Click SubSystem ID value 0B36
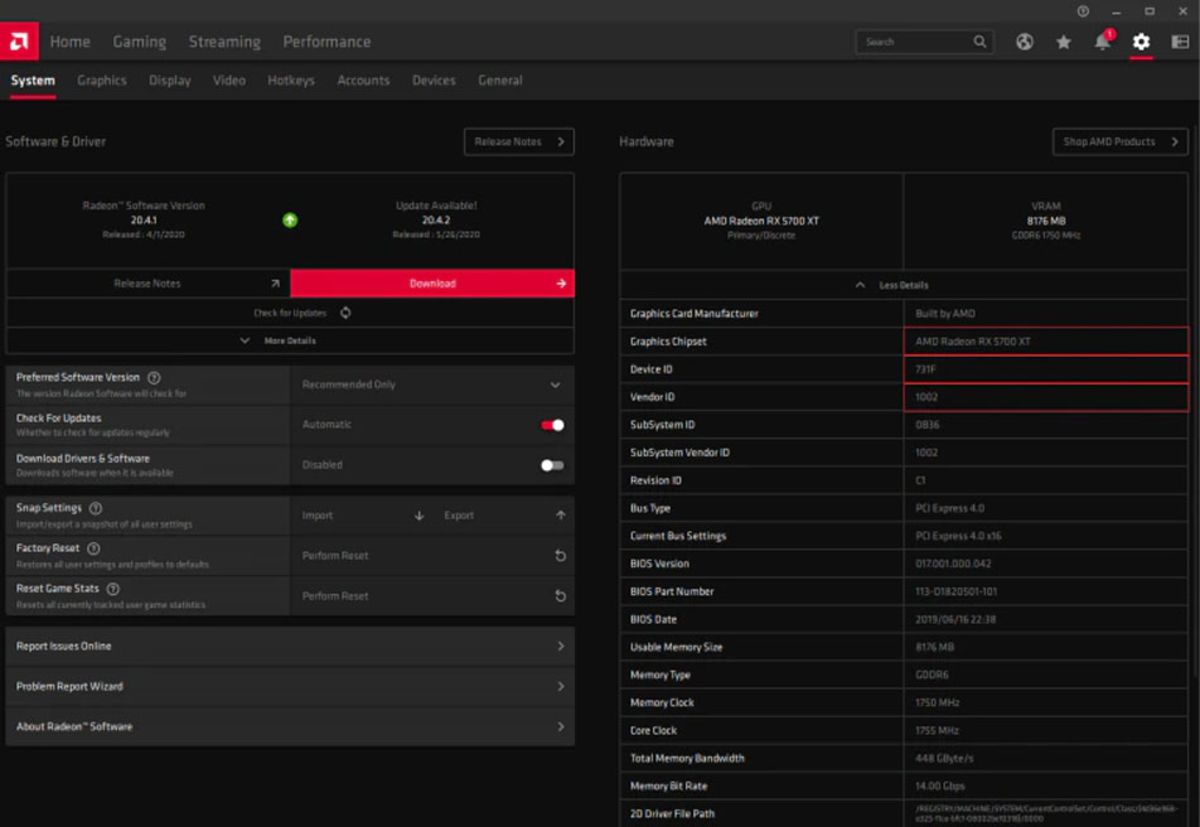 click(928, 425)
